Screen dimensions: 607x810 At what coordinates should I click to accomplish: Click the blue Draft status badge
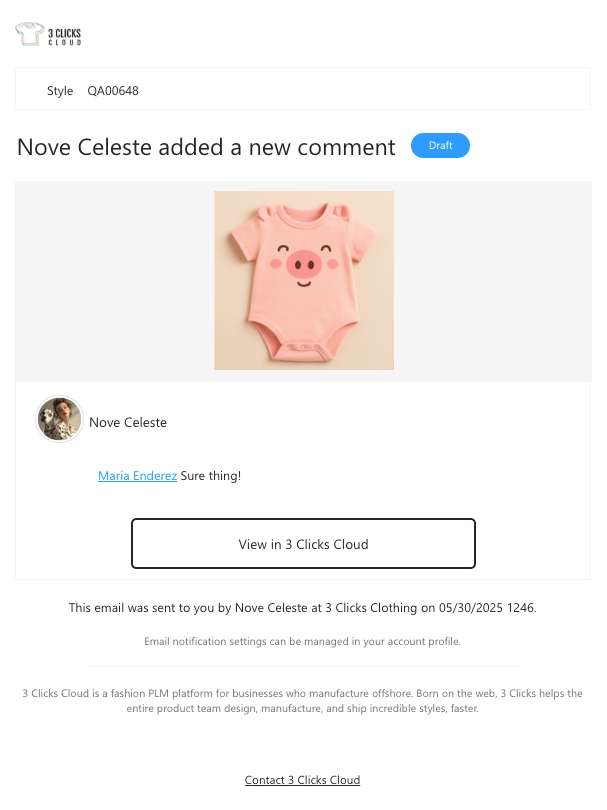pos(440,146)
